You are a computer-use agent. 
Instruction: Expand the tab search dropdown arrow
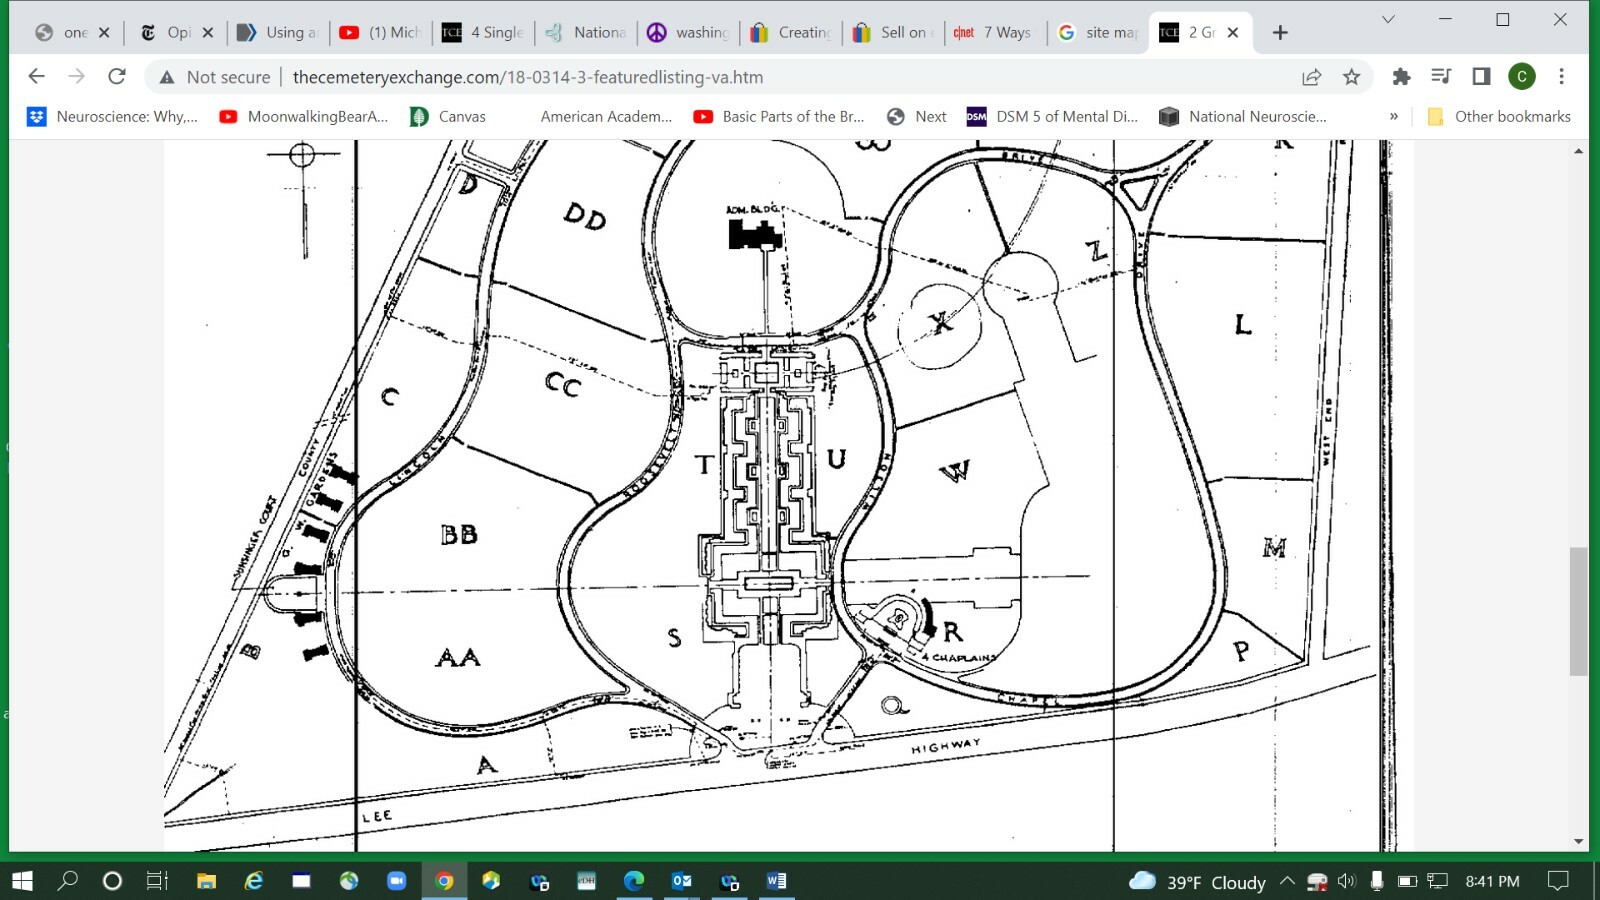1388,19
